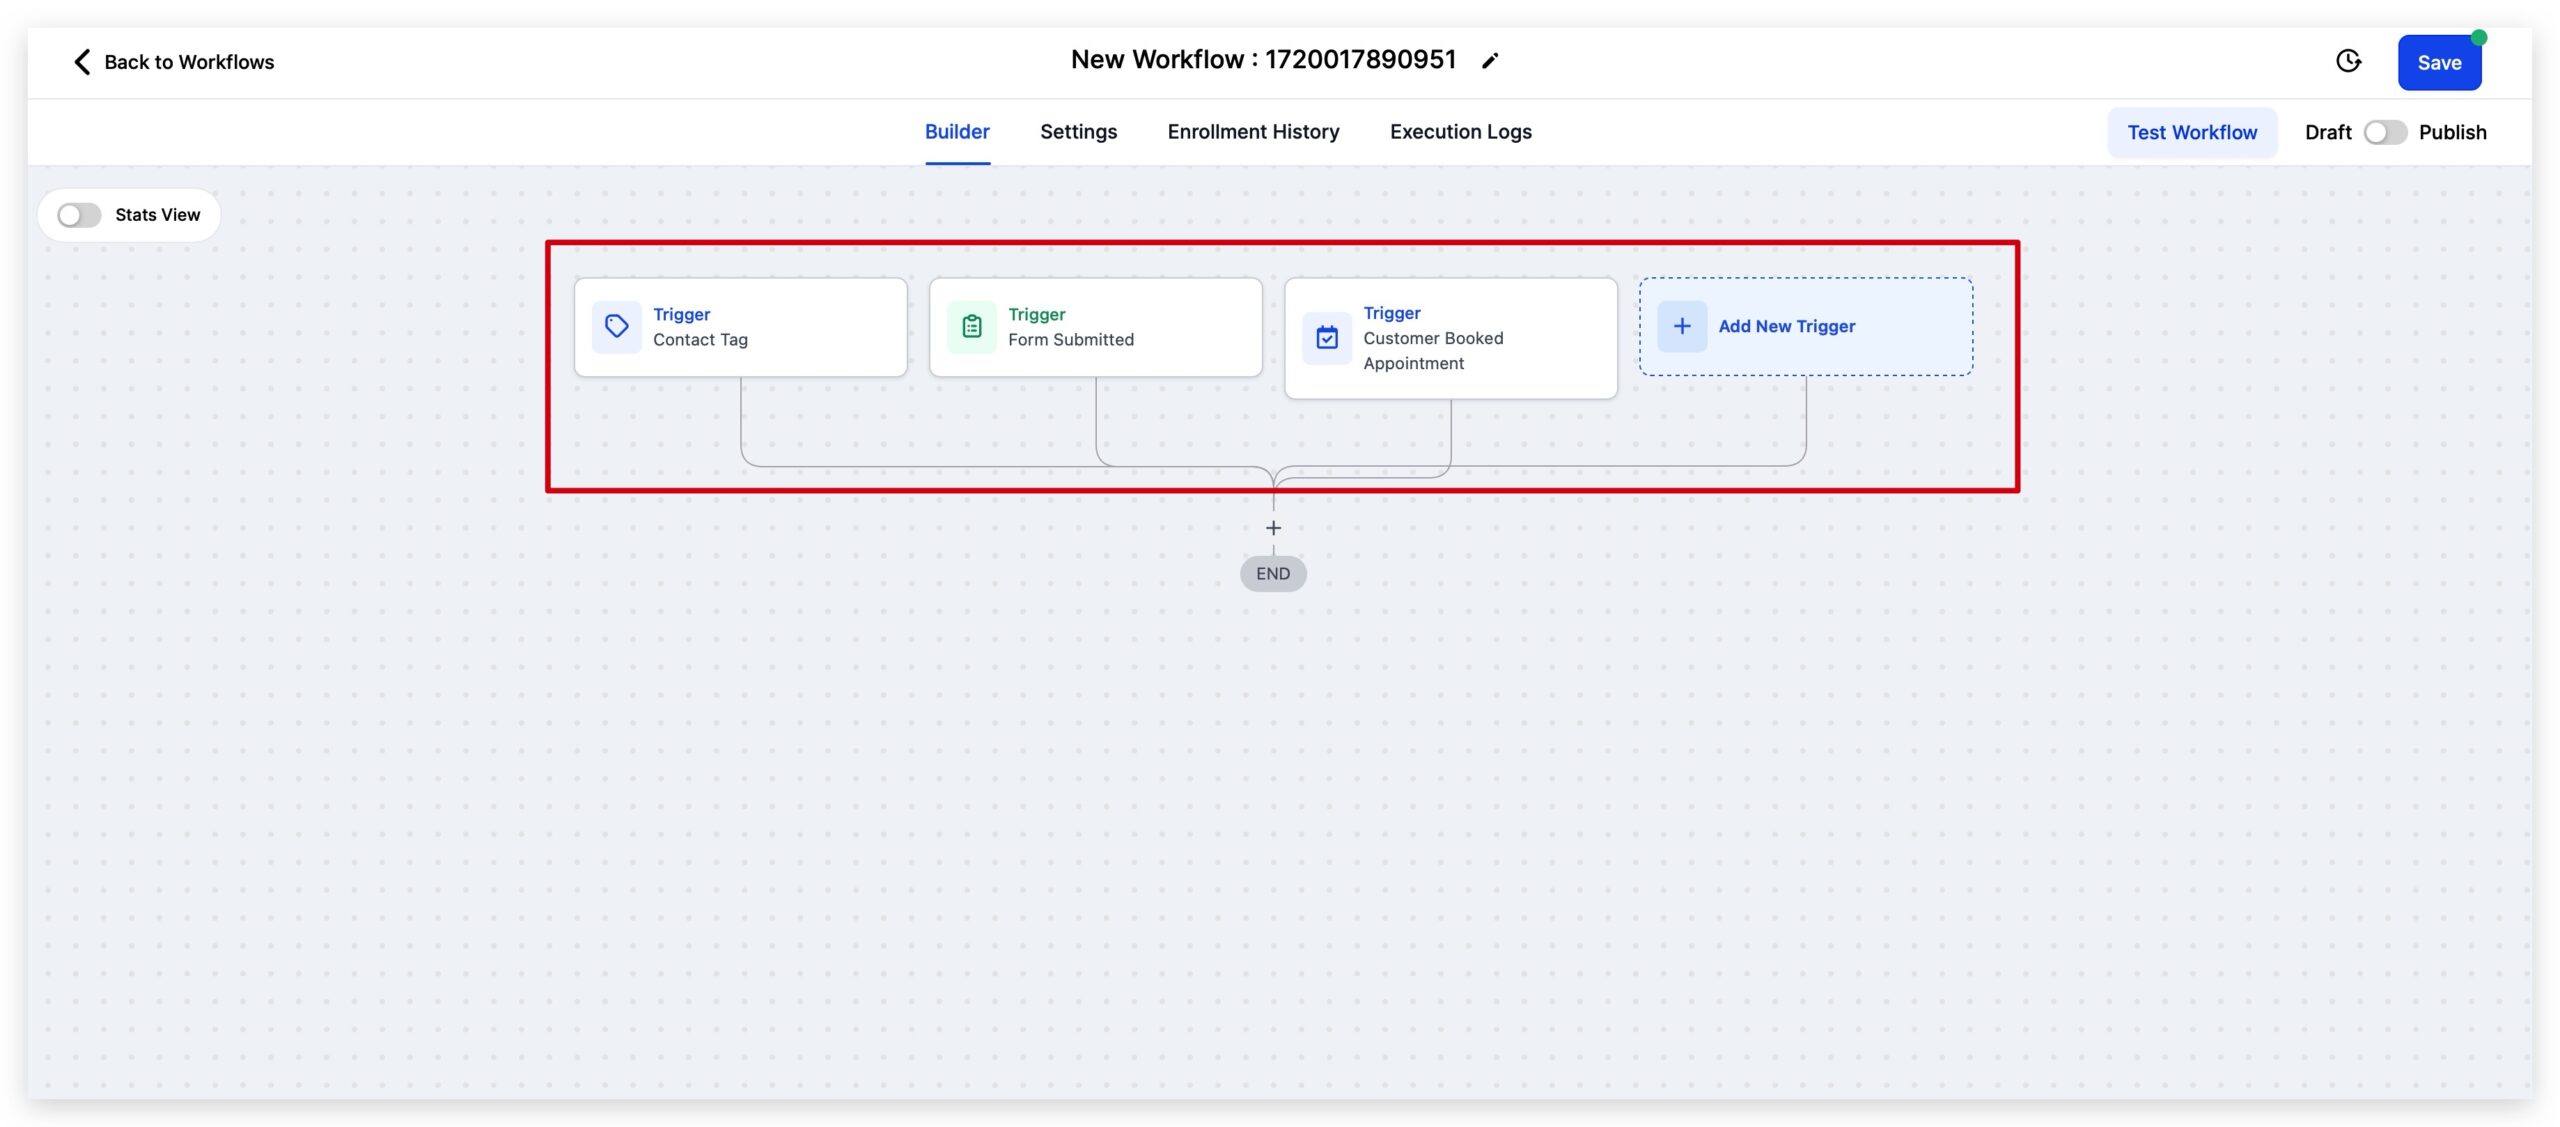
Task: Click the pencil icon to rename the workflow
Action: pyautogui.click(x=1490, y=60)
